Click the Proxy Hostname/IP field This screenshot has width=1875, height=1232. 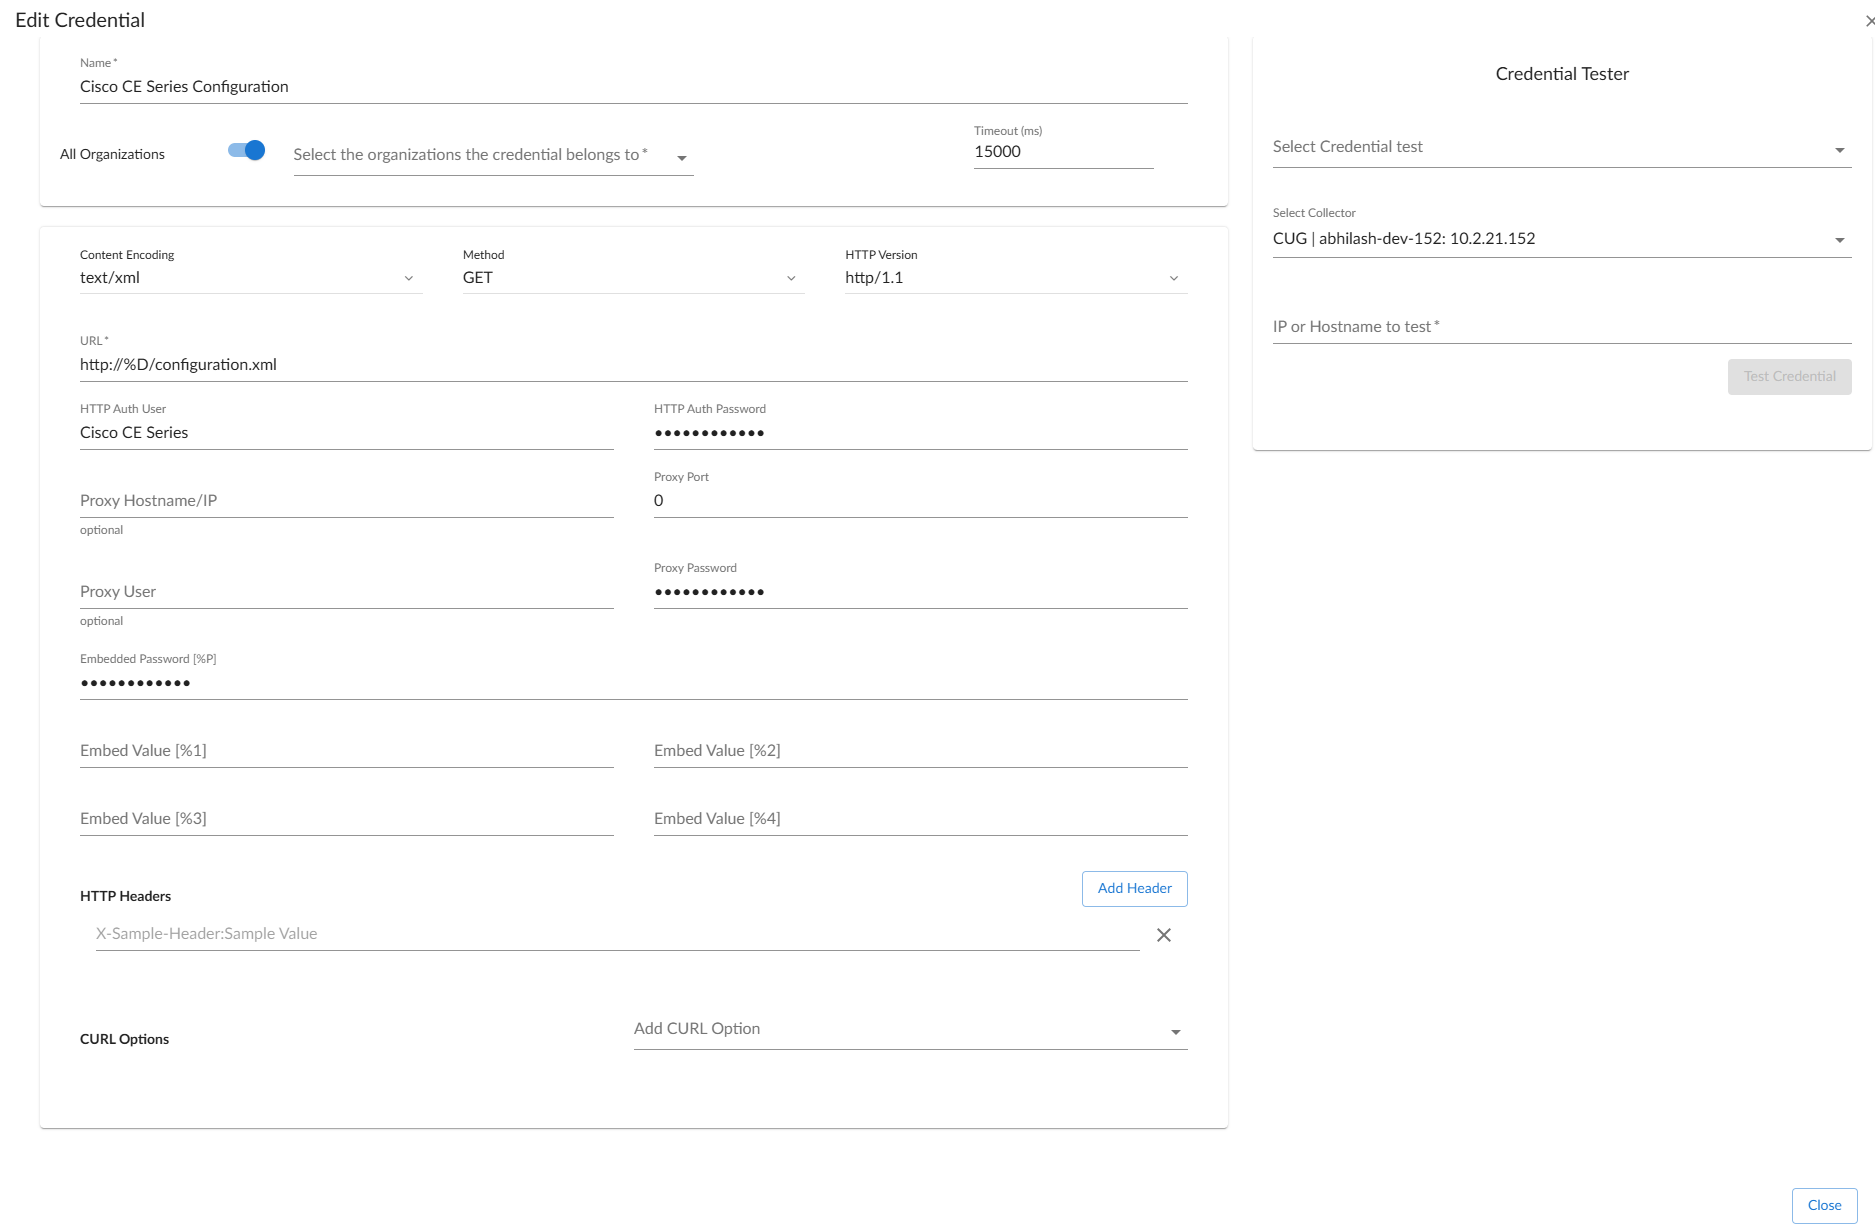coord(346,501)
